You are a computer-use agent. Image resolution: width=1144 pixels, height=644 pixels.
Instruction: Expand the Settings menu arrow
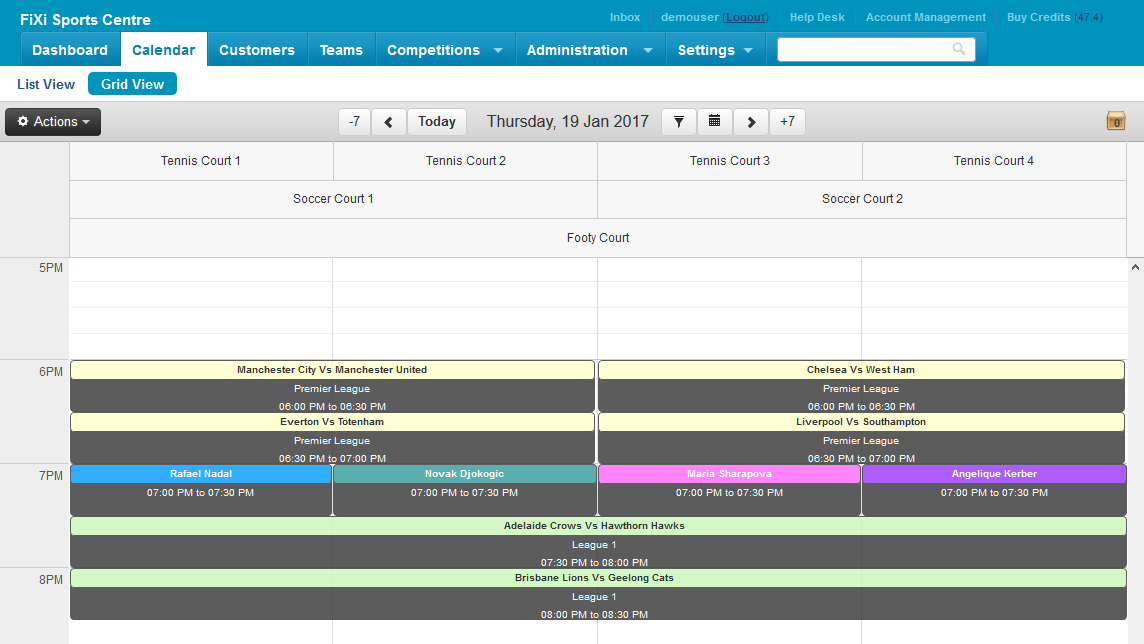(x=748, y=50)
